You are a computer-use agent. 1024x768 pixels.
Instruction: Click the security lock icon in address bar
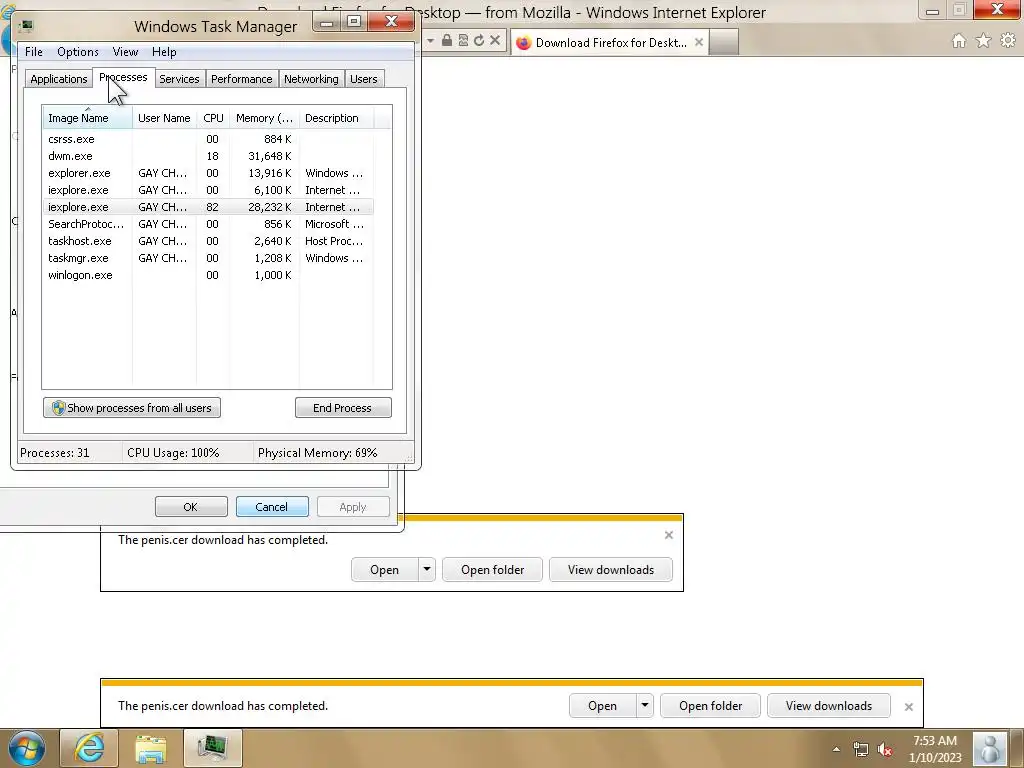pos(447,40)
